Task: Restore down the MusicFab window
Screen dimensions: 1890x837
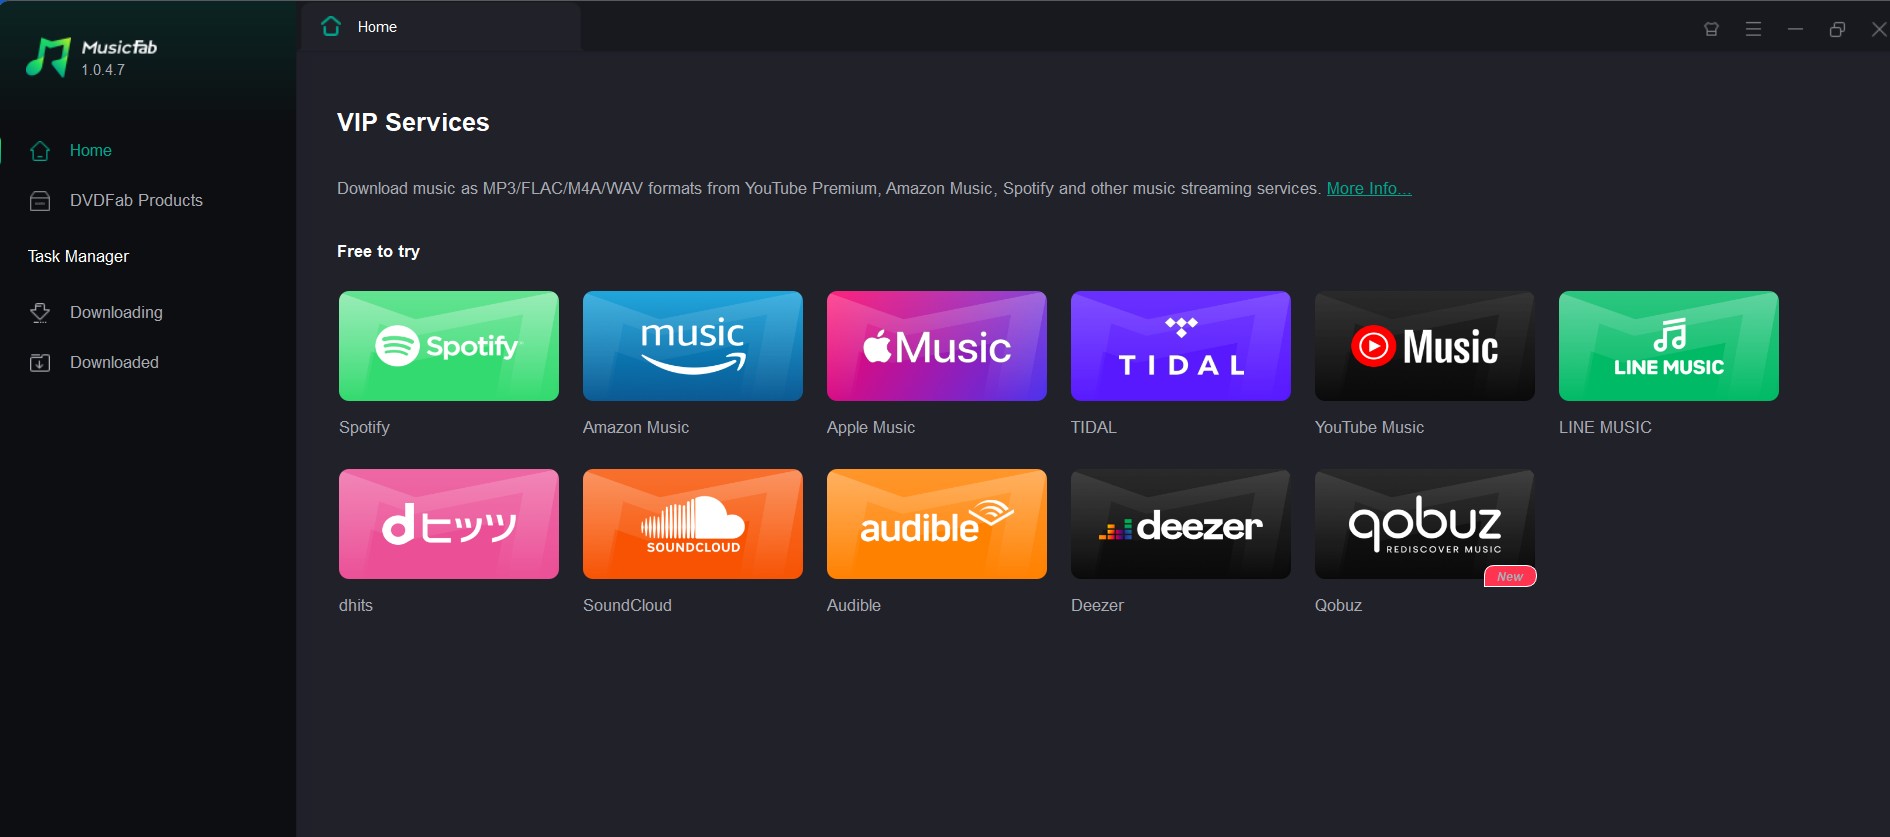Action: tap(1837, 29)
